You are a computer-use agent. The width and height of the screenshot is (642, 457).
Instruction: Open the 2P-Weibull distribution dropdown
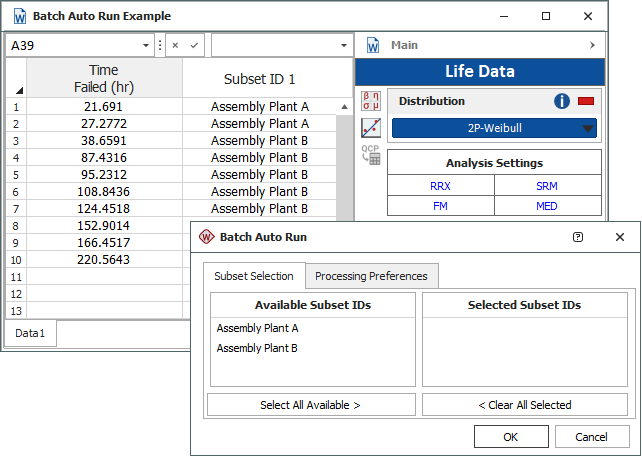[494, 128]
